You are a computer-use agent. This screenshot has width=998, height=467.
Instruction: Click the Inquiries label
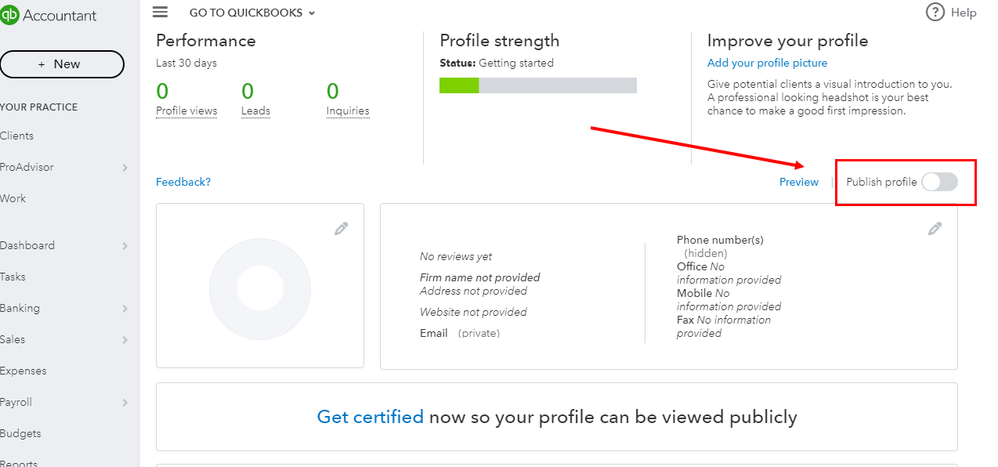(x=348, y=111)
